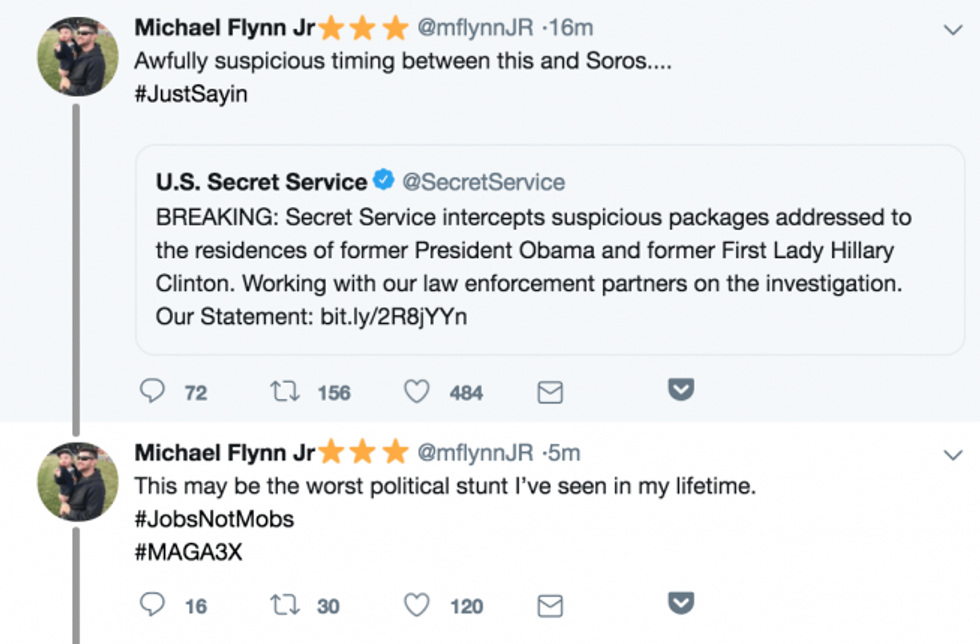
Task: Message the political stunt tweet
Action: click(x=550, y=605)
